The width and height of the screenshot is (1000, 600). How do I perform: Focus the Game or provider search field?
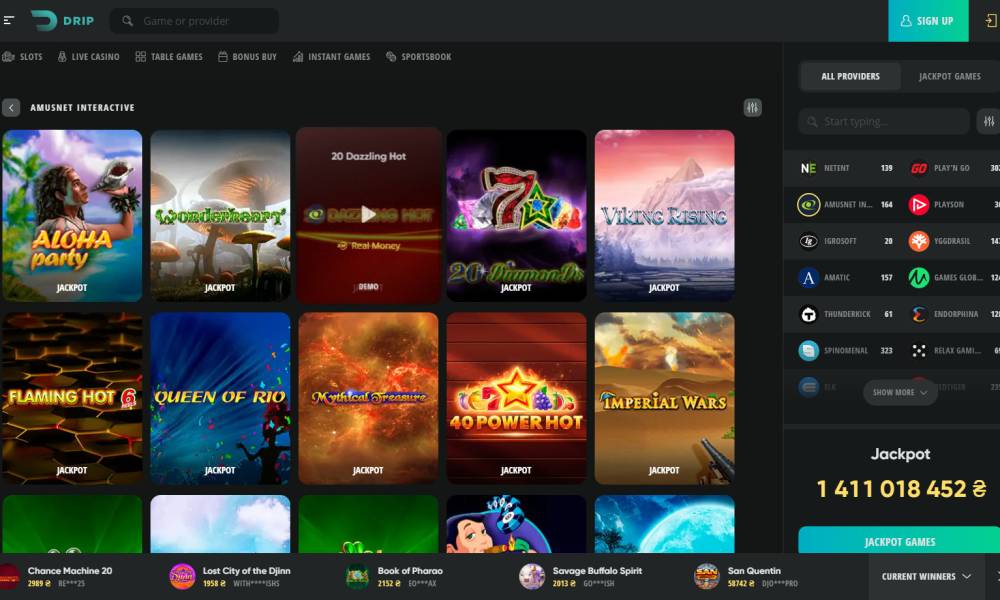(195, 21)
